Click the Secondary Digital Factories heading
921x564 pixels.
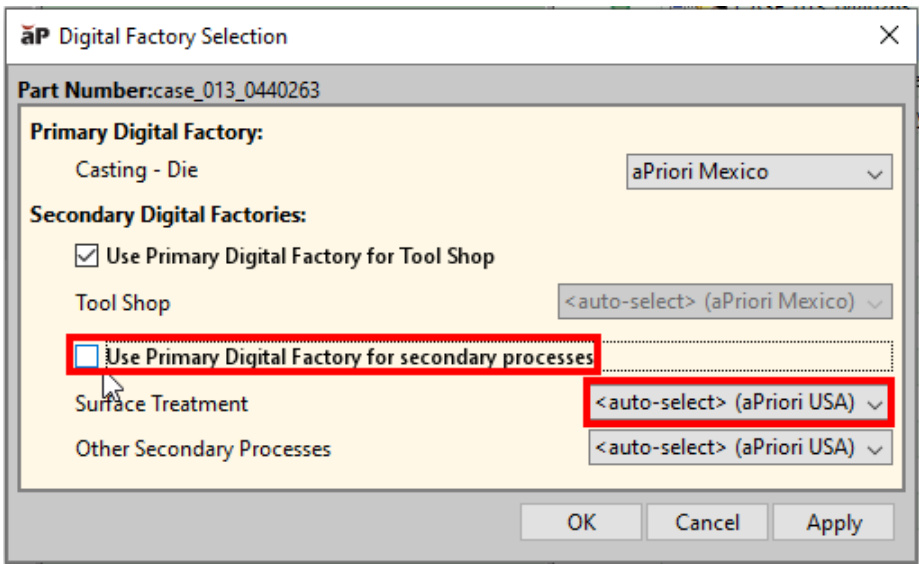point(168,215)
